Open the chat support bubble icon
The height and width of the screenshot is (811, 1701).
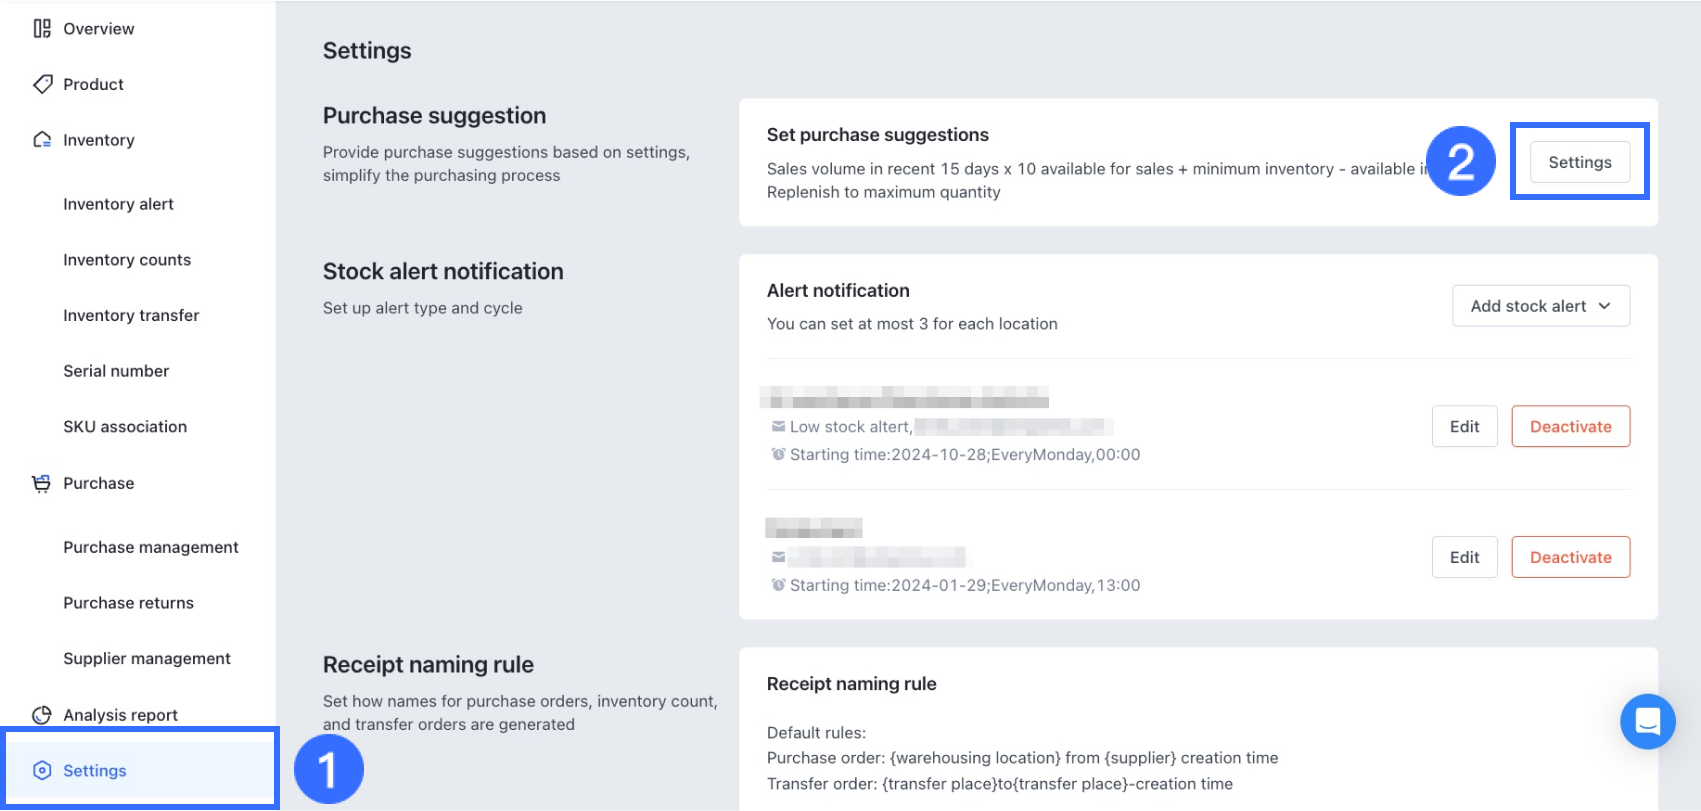click(1647, 721)
